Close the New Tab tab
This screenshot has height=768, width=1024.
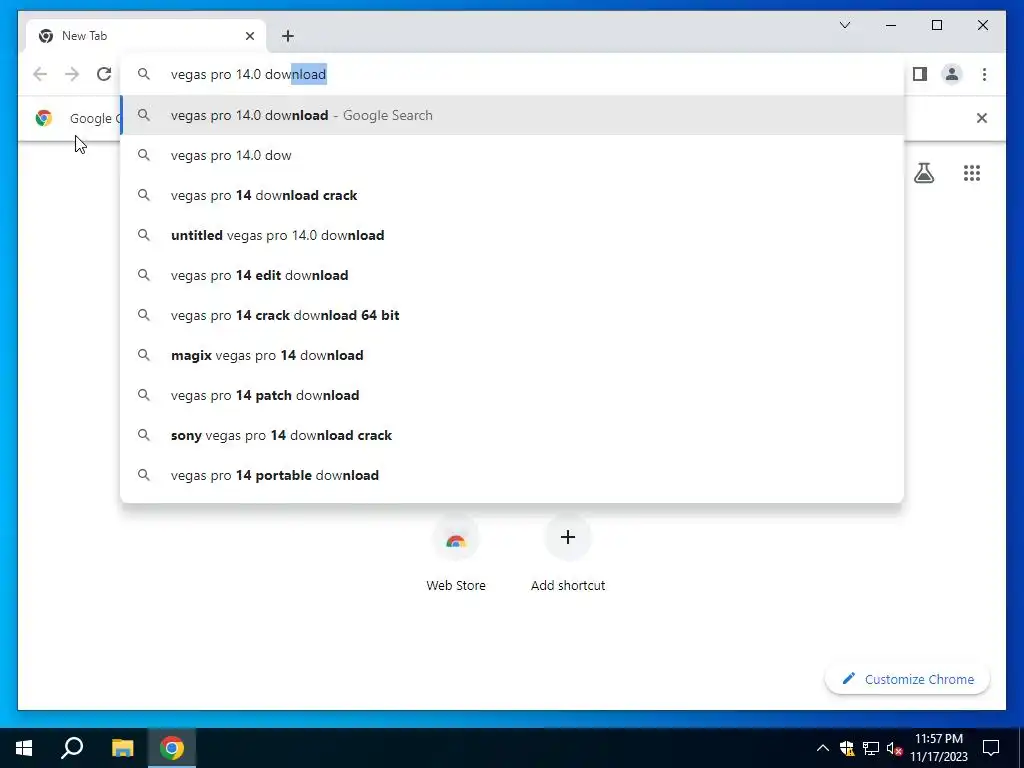249,36
